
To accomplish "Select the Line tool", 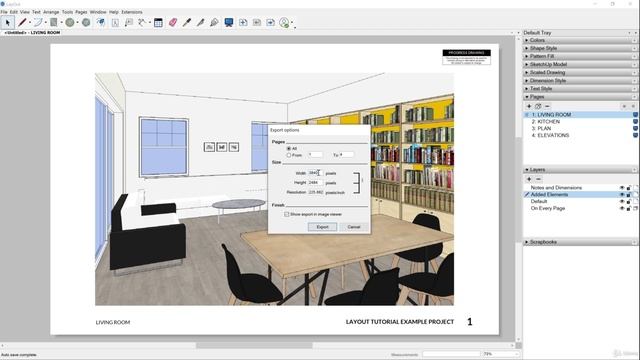I will click(22, 22).
